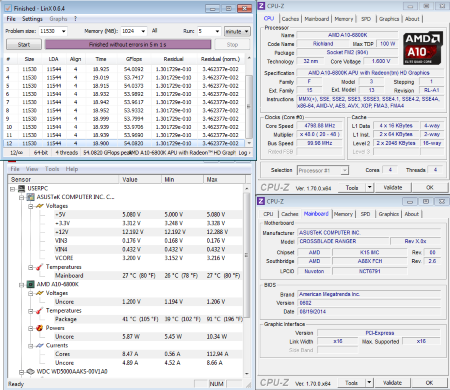Image resolution: width=450 pixels, height=390 pixels.
Task: Switch to Caches tab in top CPU-Z window
Action: pos(290,19)
